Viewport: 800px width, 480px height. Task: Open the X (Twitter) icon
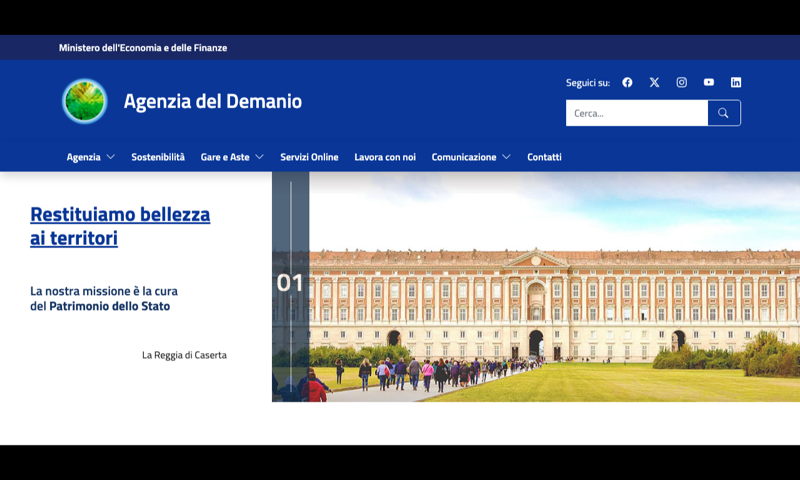click(x=654, y=82)
